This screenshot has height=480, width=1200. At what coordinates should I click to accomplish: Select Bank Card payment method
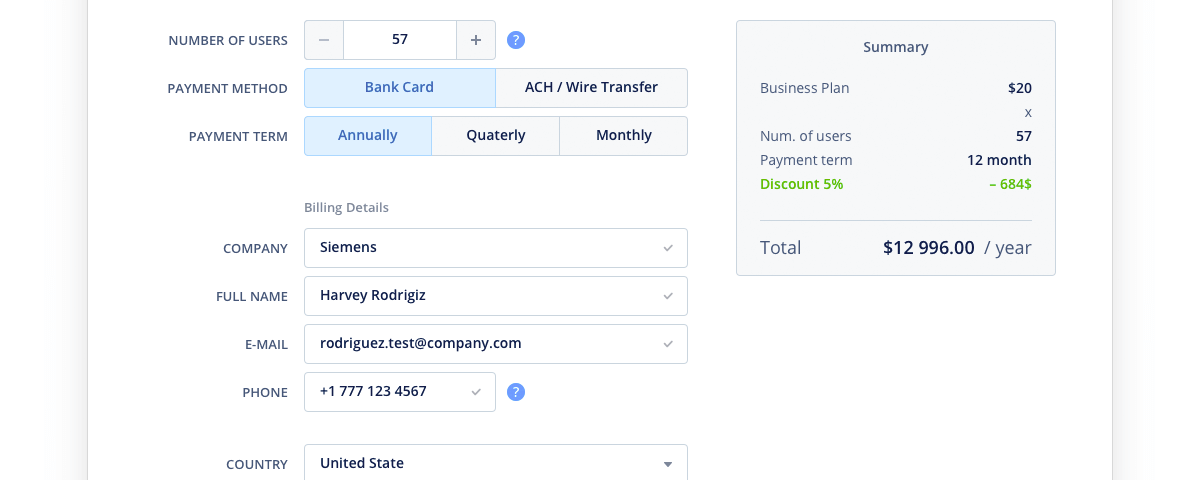pyautogui.click(x=399, y=88)
